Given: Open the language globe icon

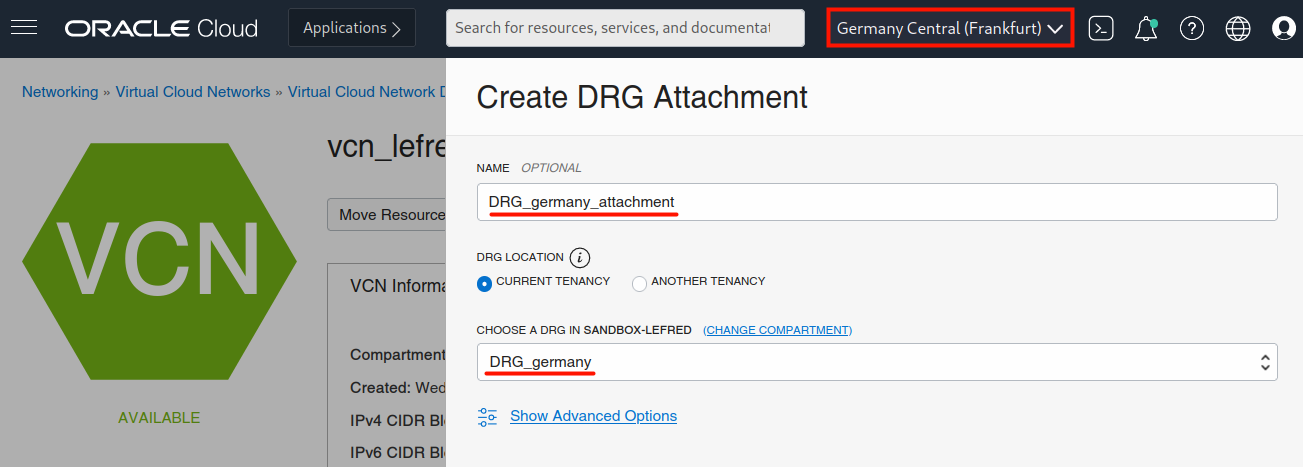Looking at the screenshot, I should click(1238, 28).
